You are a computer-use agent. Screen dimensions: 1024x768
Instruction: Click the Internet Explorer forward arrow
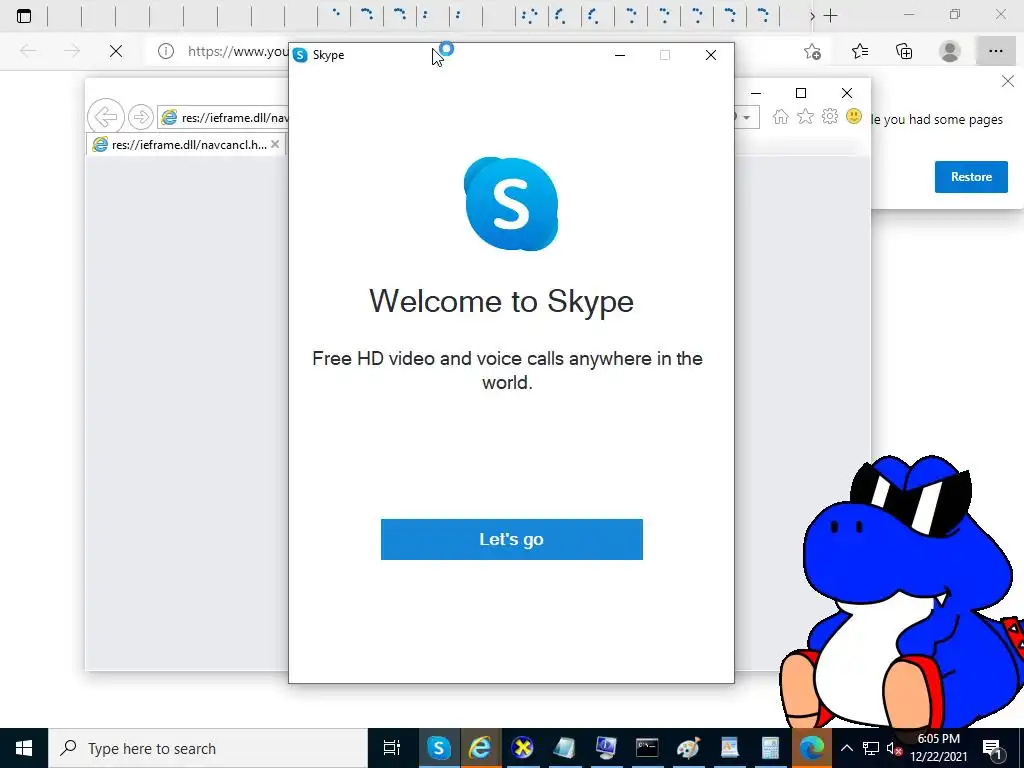point(140,117)
